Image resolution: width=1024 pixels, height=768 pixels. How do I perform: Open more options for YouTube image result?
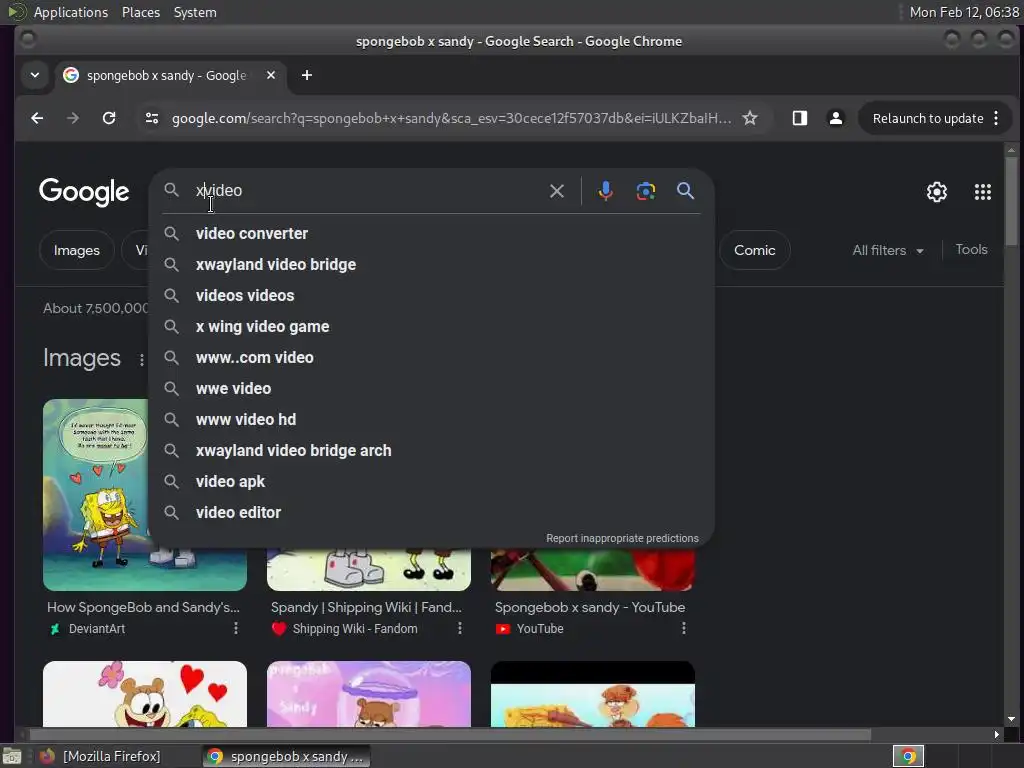pos(684,628)
